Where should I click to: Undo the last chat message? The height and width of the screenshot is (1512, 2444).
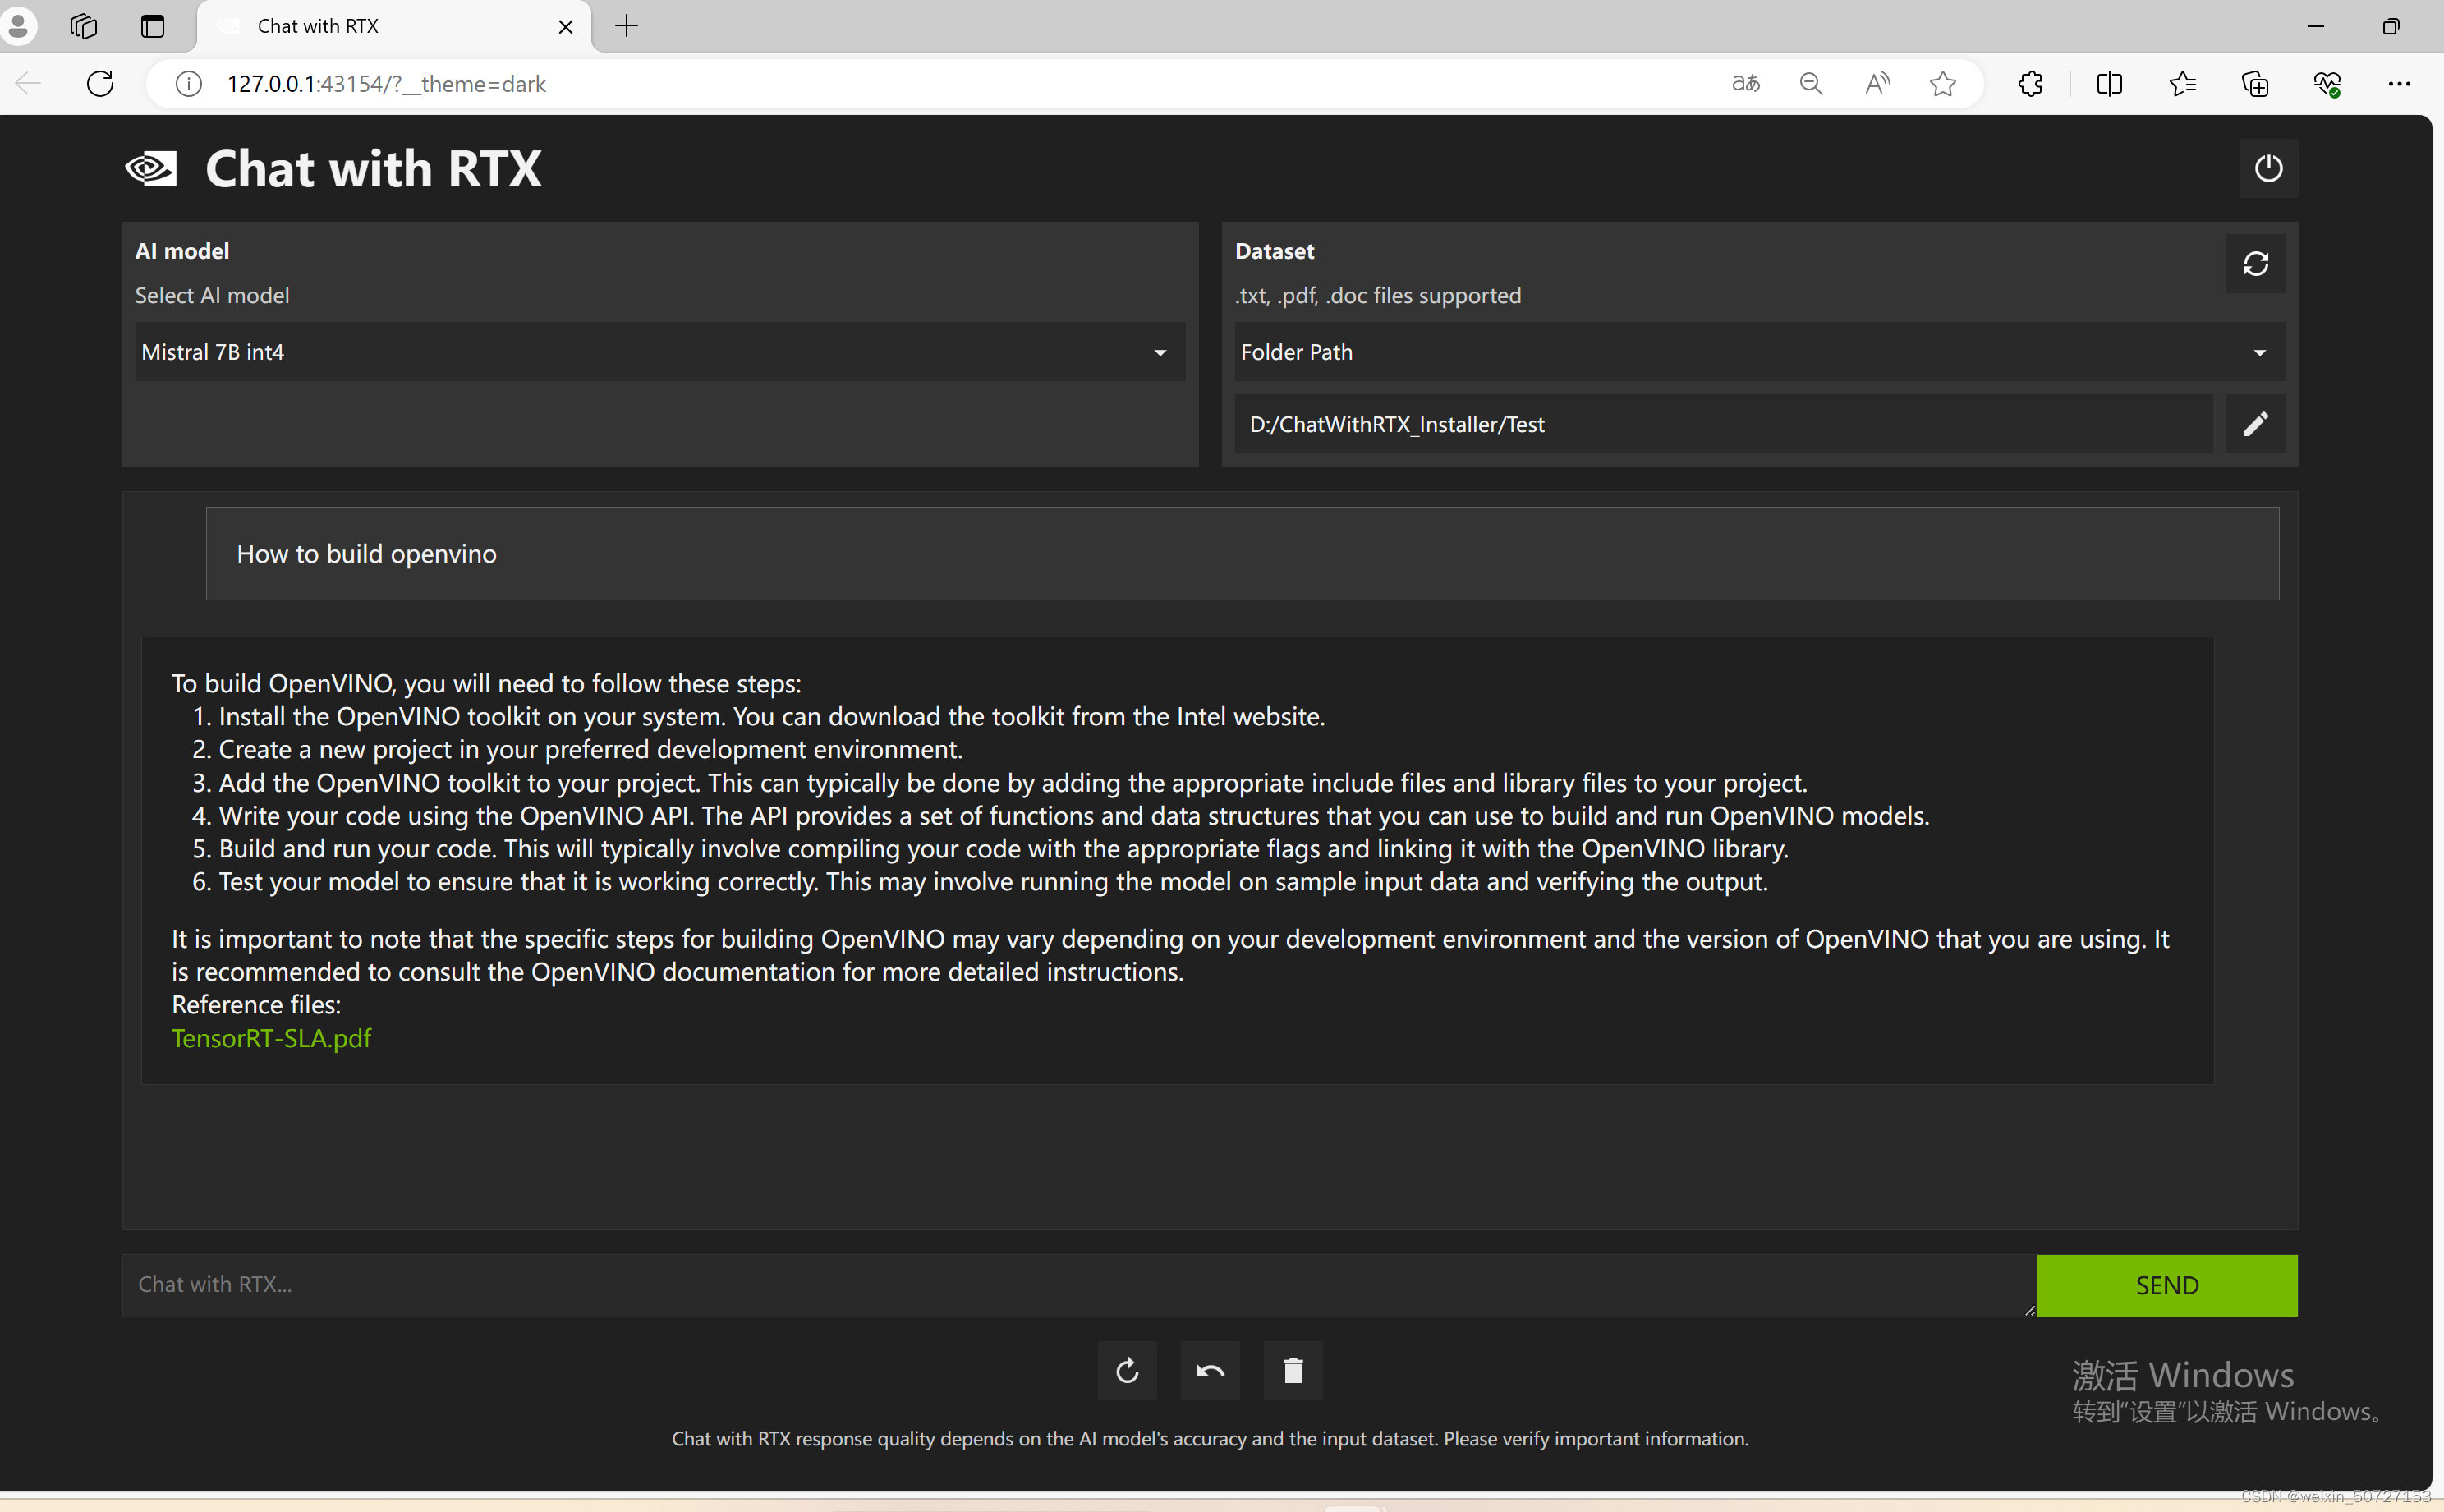point(1210,1370)
